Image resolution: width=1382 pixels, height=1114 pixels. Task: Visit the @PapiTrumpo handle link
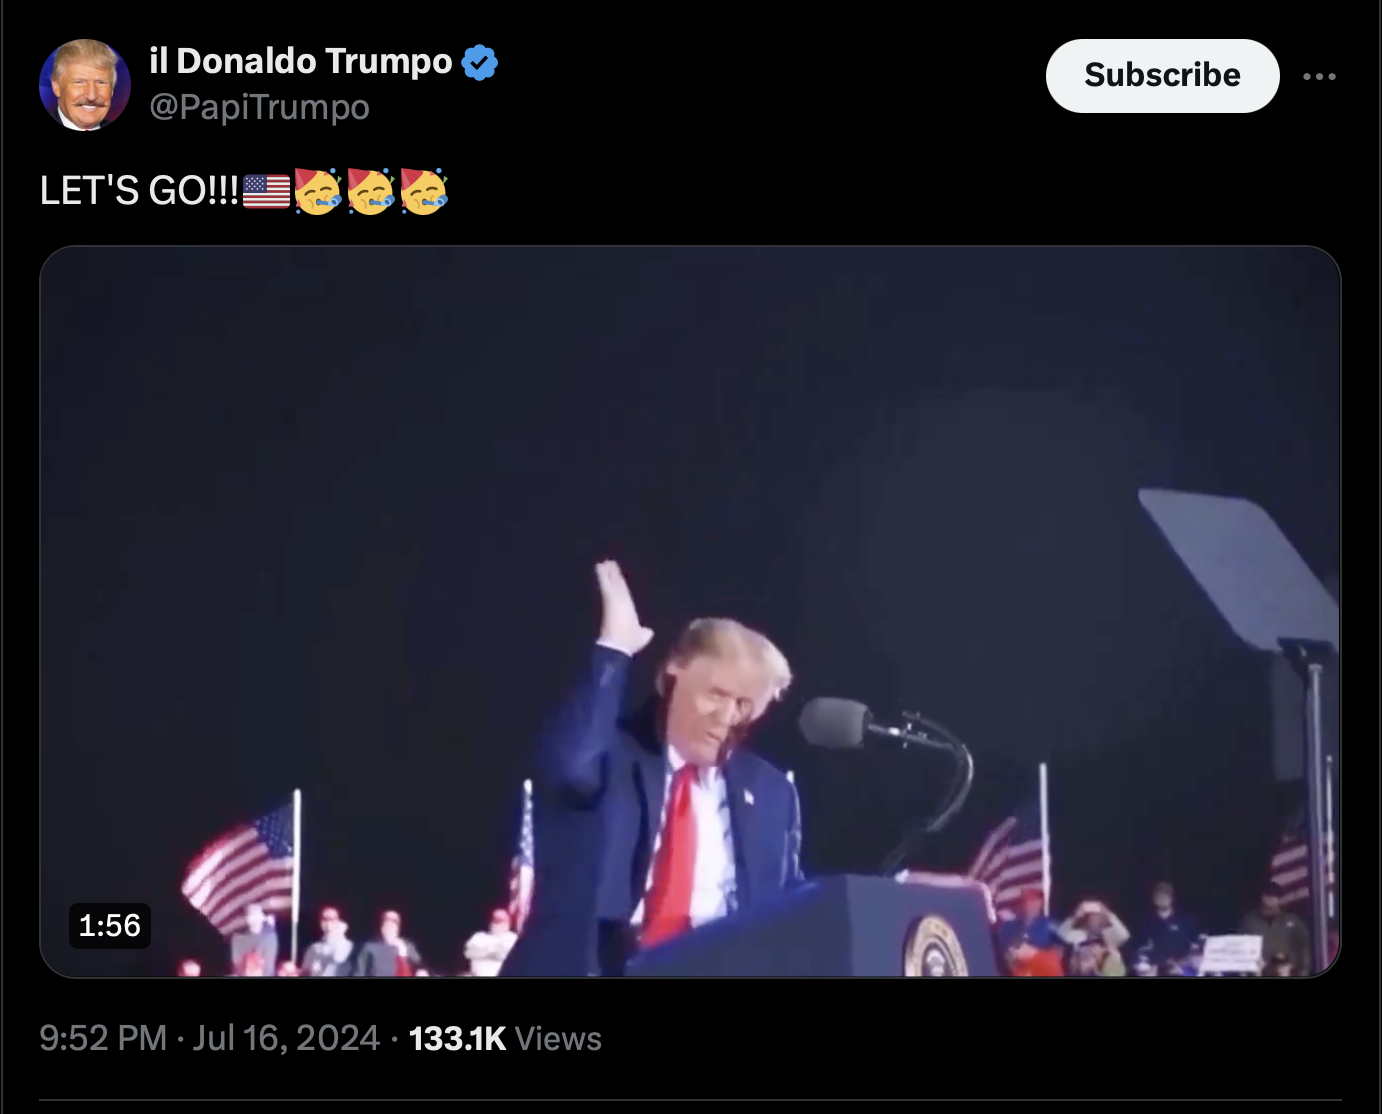(260, 107)
